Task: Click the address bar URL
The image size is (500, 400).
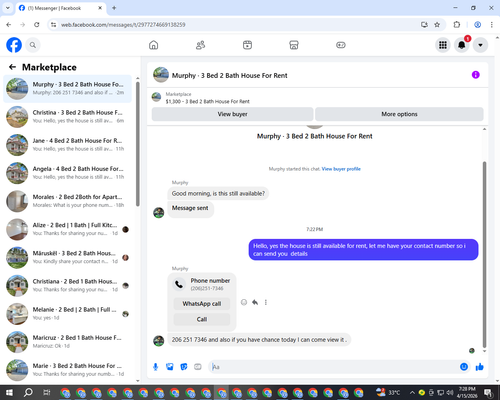Action: coord(123,25)
